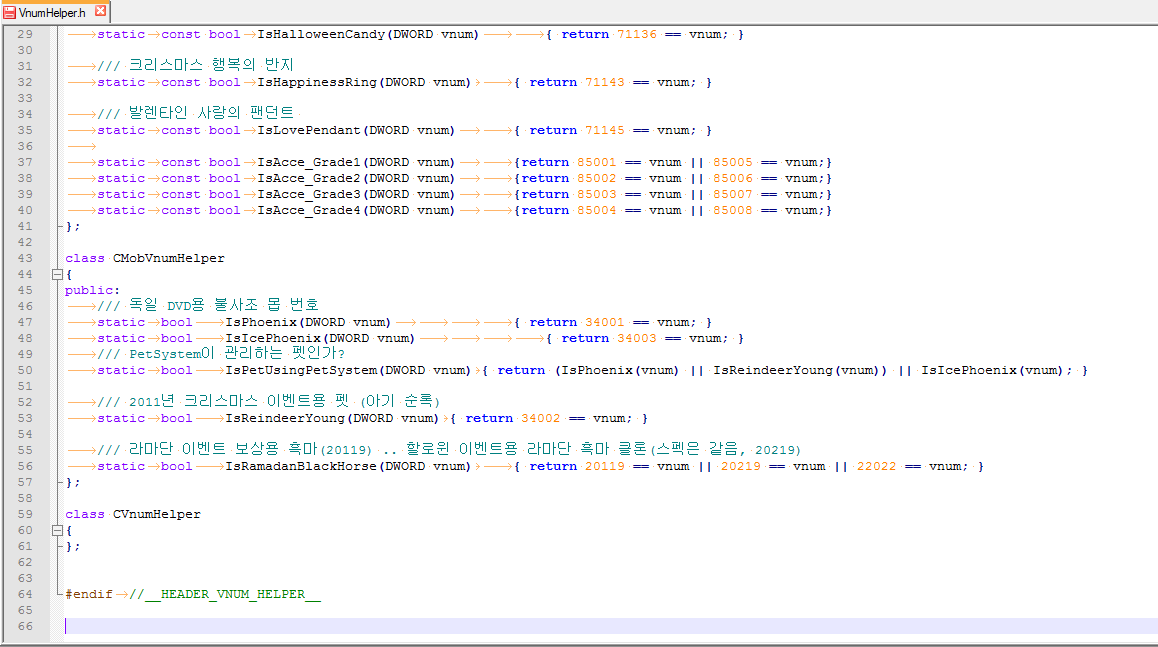Click the closing brace on line 61
This screenshot has width=1158, height=647.
pos(72,547)
